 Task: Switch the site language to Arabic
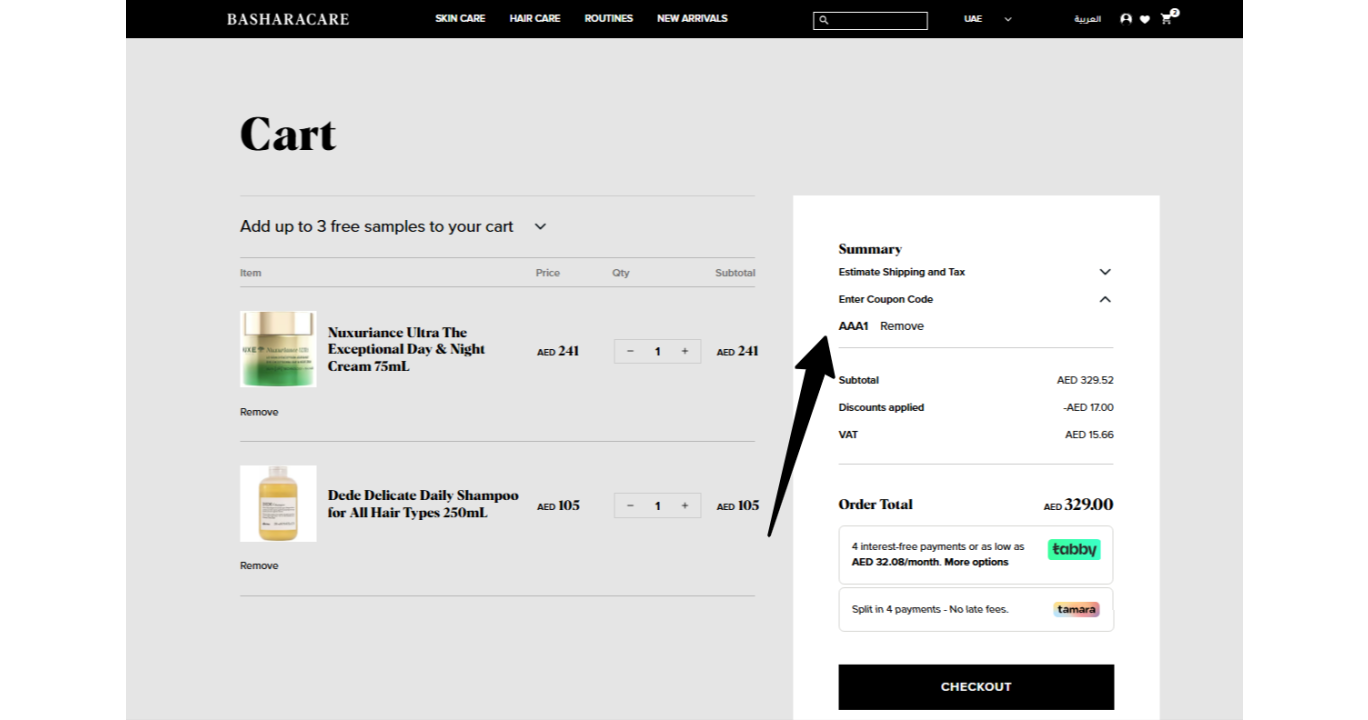click(1088, 19)
